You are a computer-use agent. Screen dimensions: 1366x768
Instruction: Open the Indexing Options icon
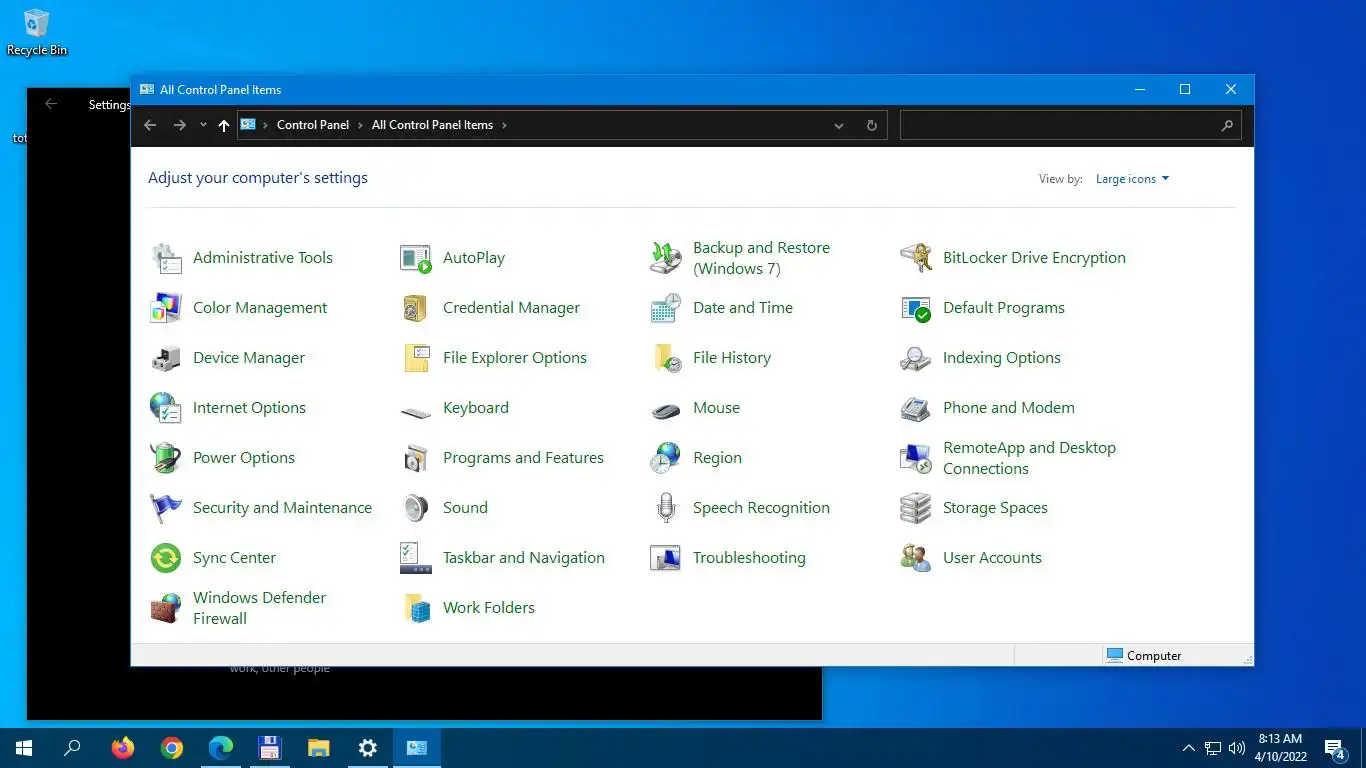pos(916,358)
